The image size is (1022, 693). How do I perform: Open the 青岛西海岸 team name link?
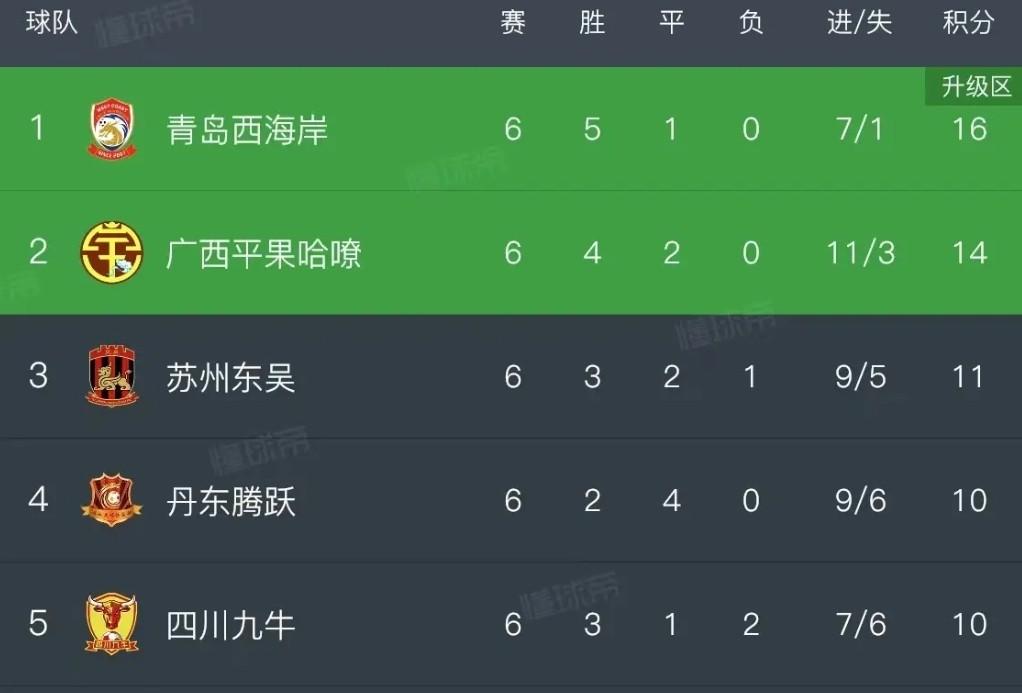pyautogui.click(x=247, y=130)
